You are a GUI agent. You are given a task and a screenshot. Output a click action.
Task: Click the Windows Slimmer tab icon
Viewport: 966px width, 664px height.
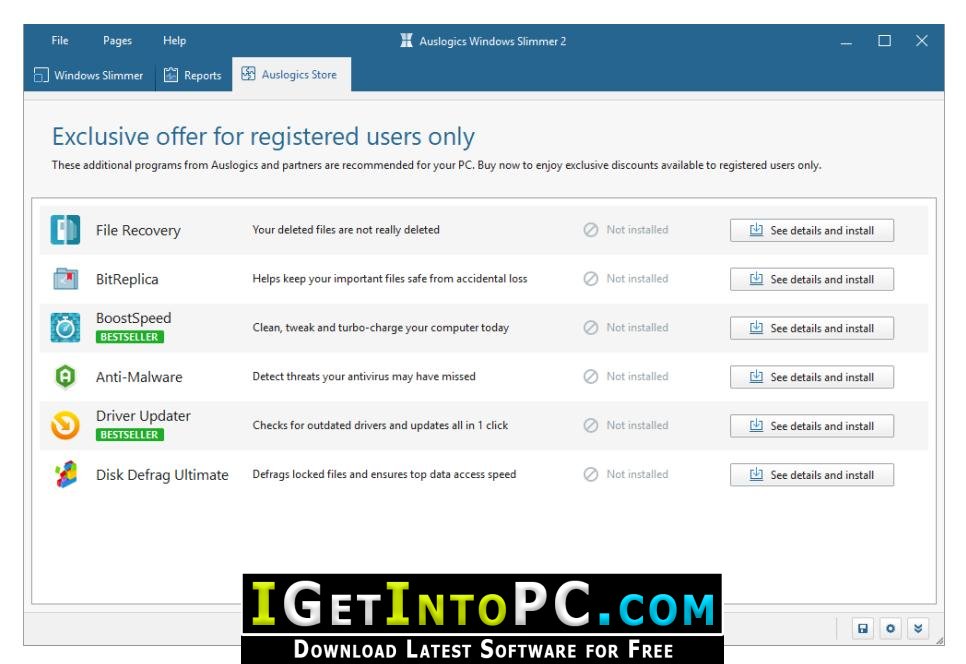coord(41,75)
